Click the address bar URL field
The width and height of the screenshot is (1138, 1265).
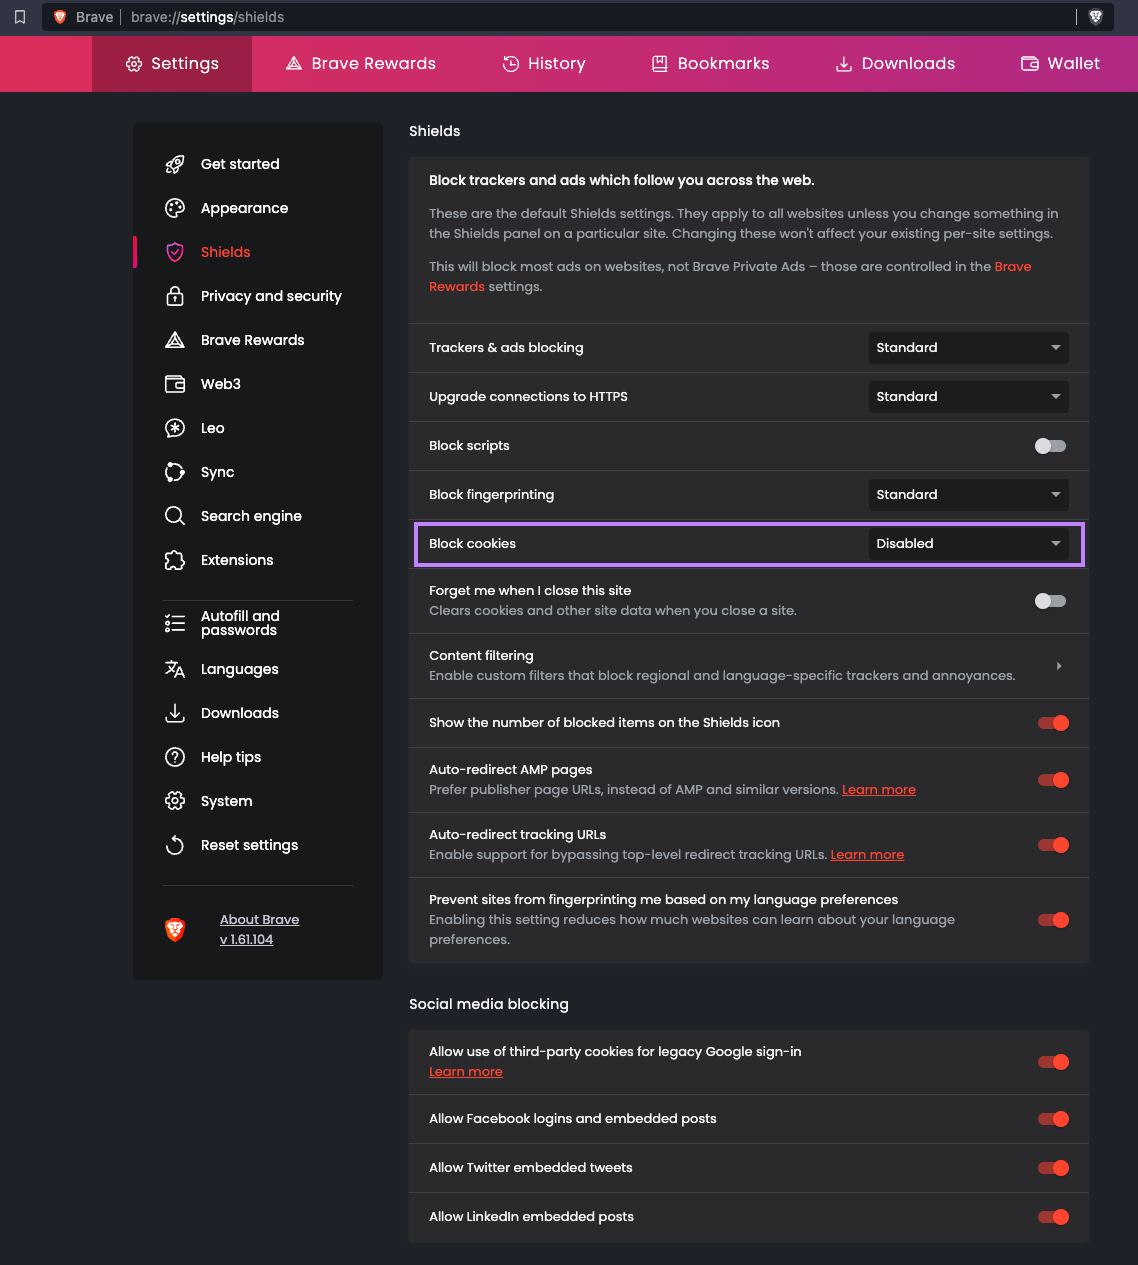pyautogui.click(x=600, y=17)
